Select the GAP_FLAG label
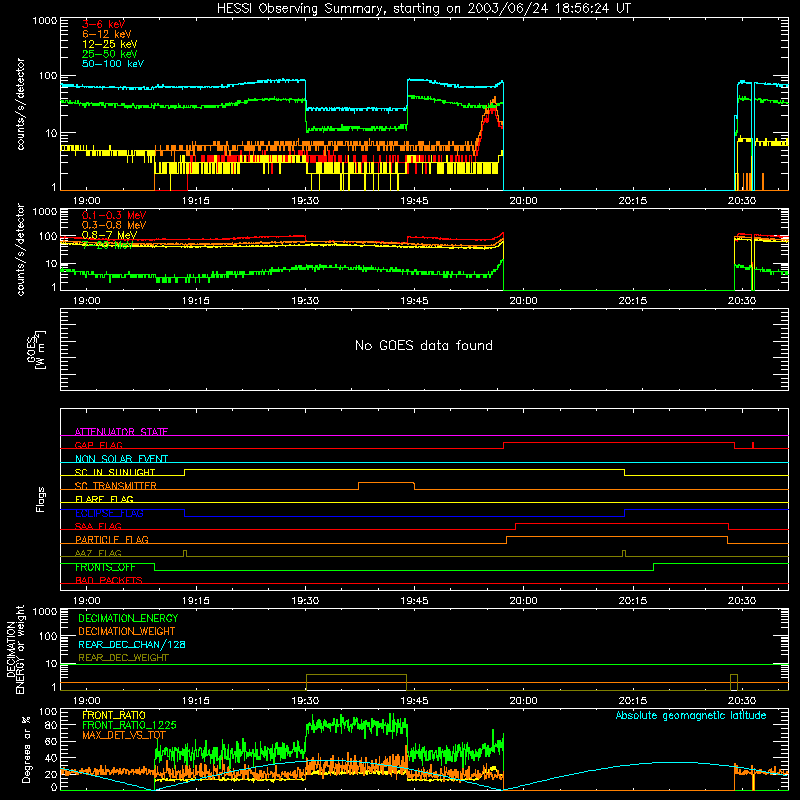 point(98,445)
